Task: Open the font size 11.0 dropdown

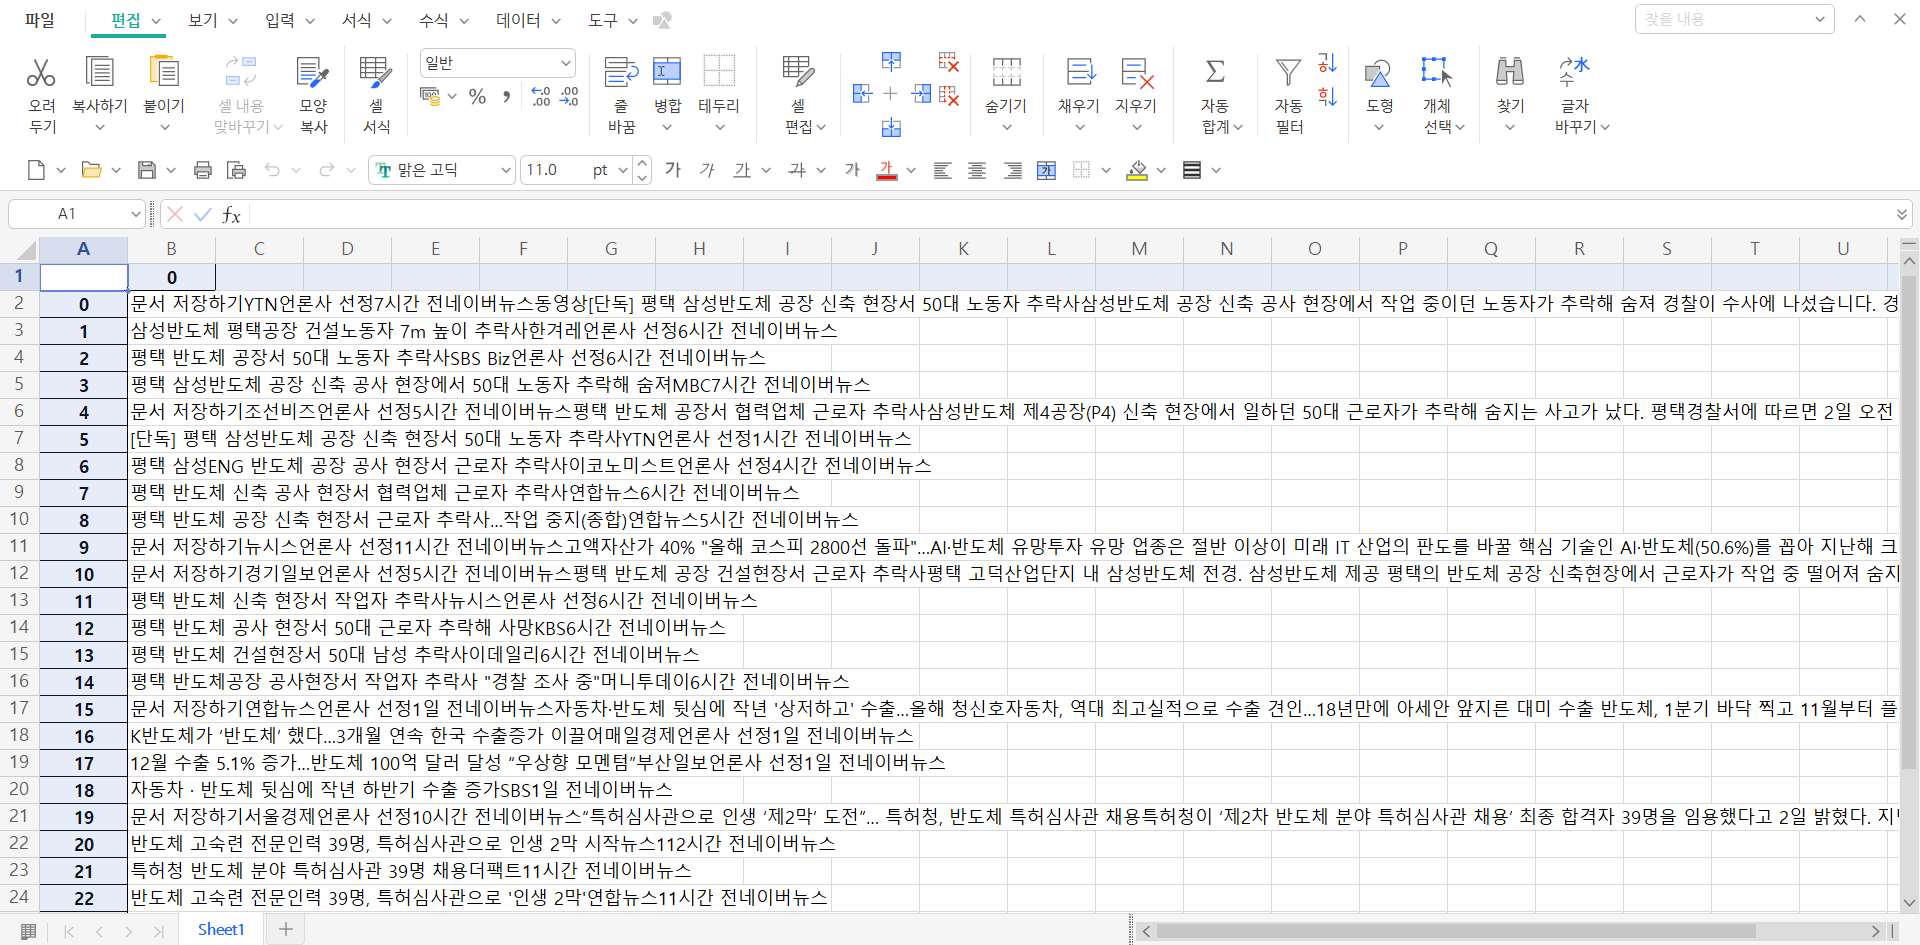Action: [x=623, y=171]
